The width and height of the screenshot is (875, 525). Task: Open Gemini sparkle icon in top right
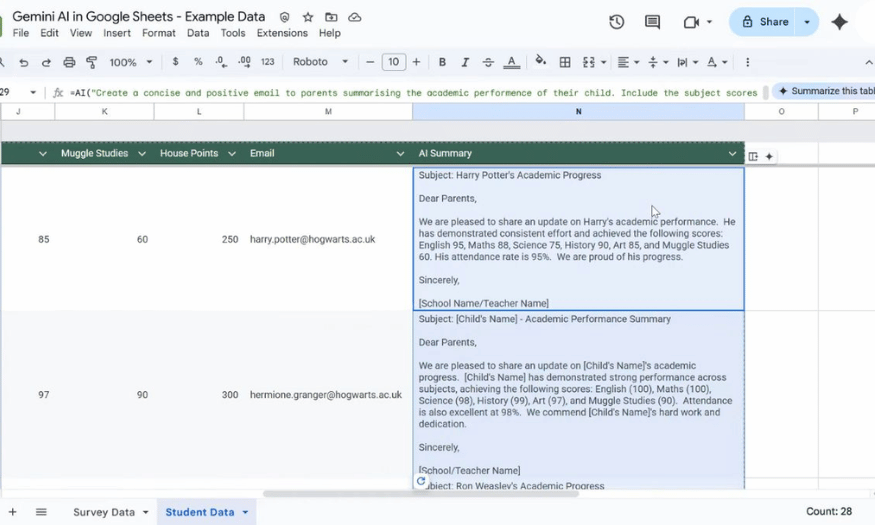[x=839, y=22]
